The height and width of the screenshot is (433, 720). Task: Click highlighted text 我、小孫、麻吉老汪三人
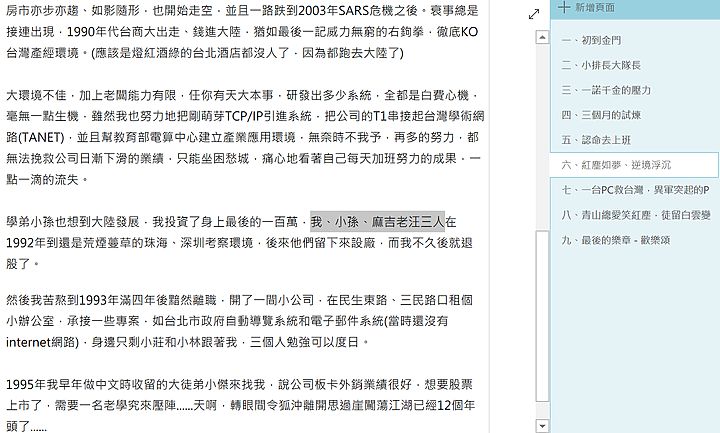(x=377, y=222)
